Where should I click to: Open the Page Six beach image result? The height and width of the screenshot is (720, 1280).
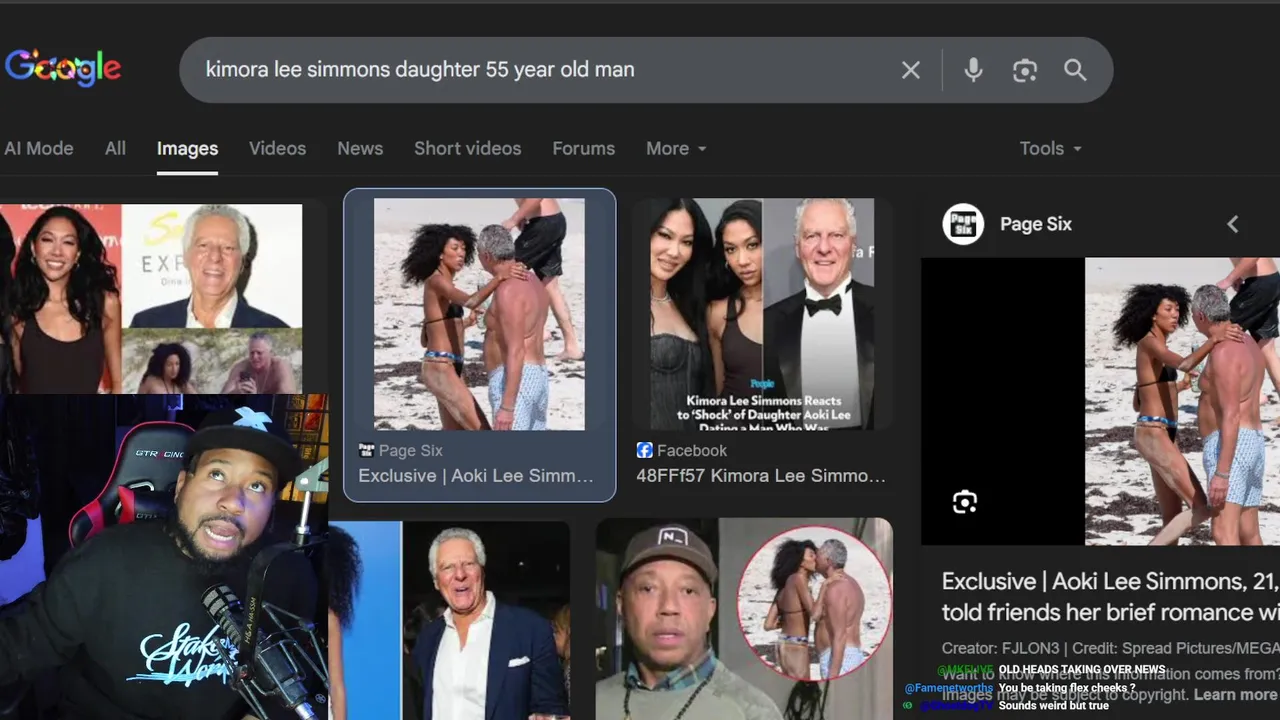[479, 314]
